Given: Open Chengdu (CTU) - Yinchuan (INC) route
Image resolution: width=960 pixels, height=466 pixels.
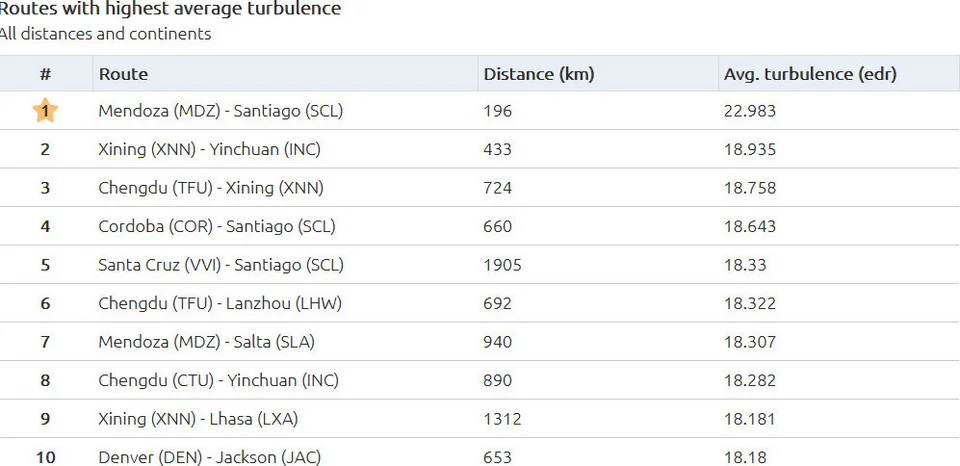Looking at the screenshot, I should pyautogui.click(x=218, y=381).
